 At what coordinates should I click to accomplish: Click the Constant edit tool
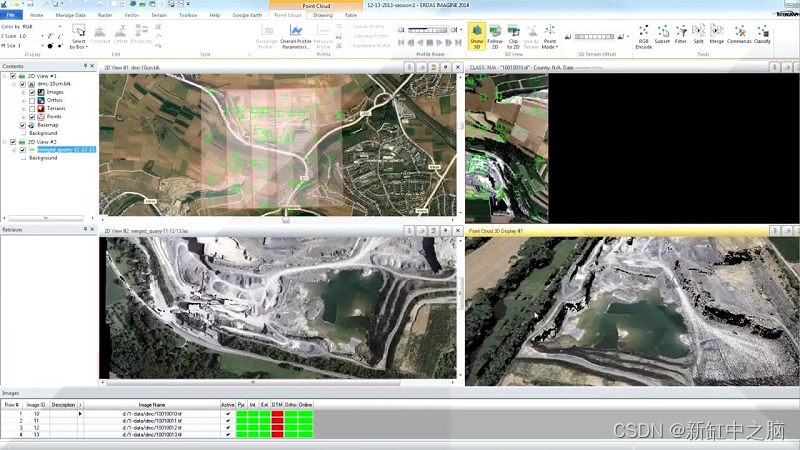coord(100,34)
